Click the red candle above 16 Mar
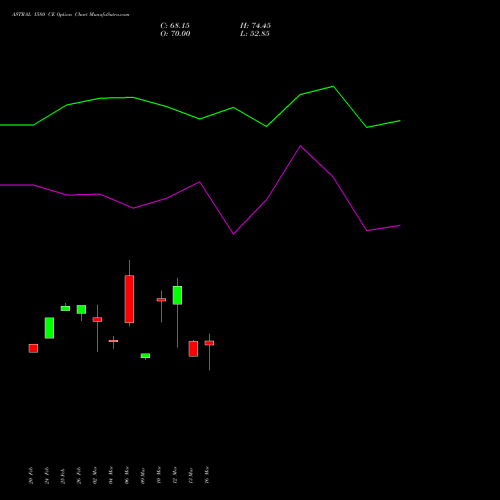 [209, 343]
